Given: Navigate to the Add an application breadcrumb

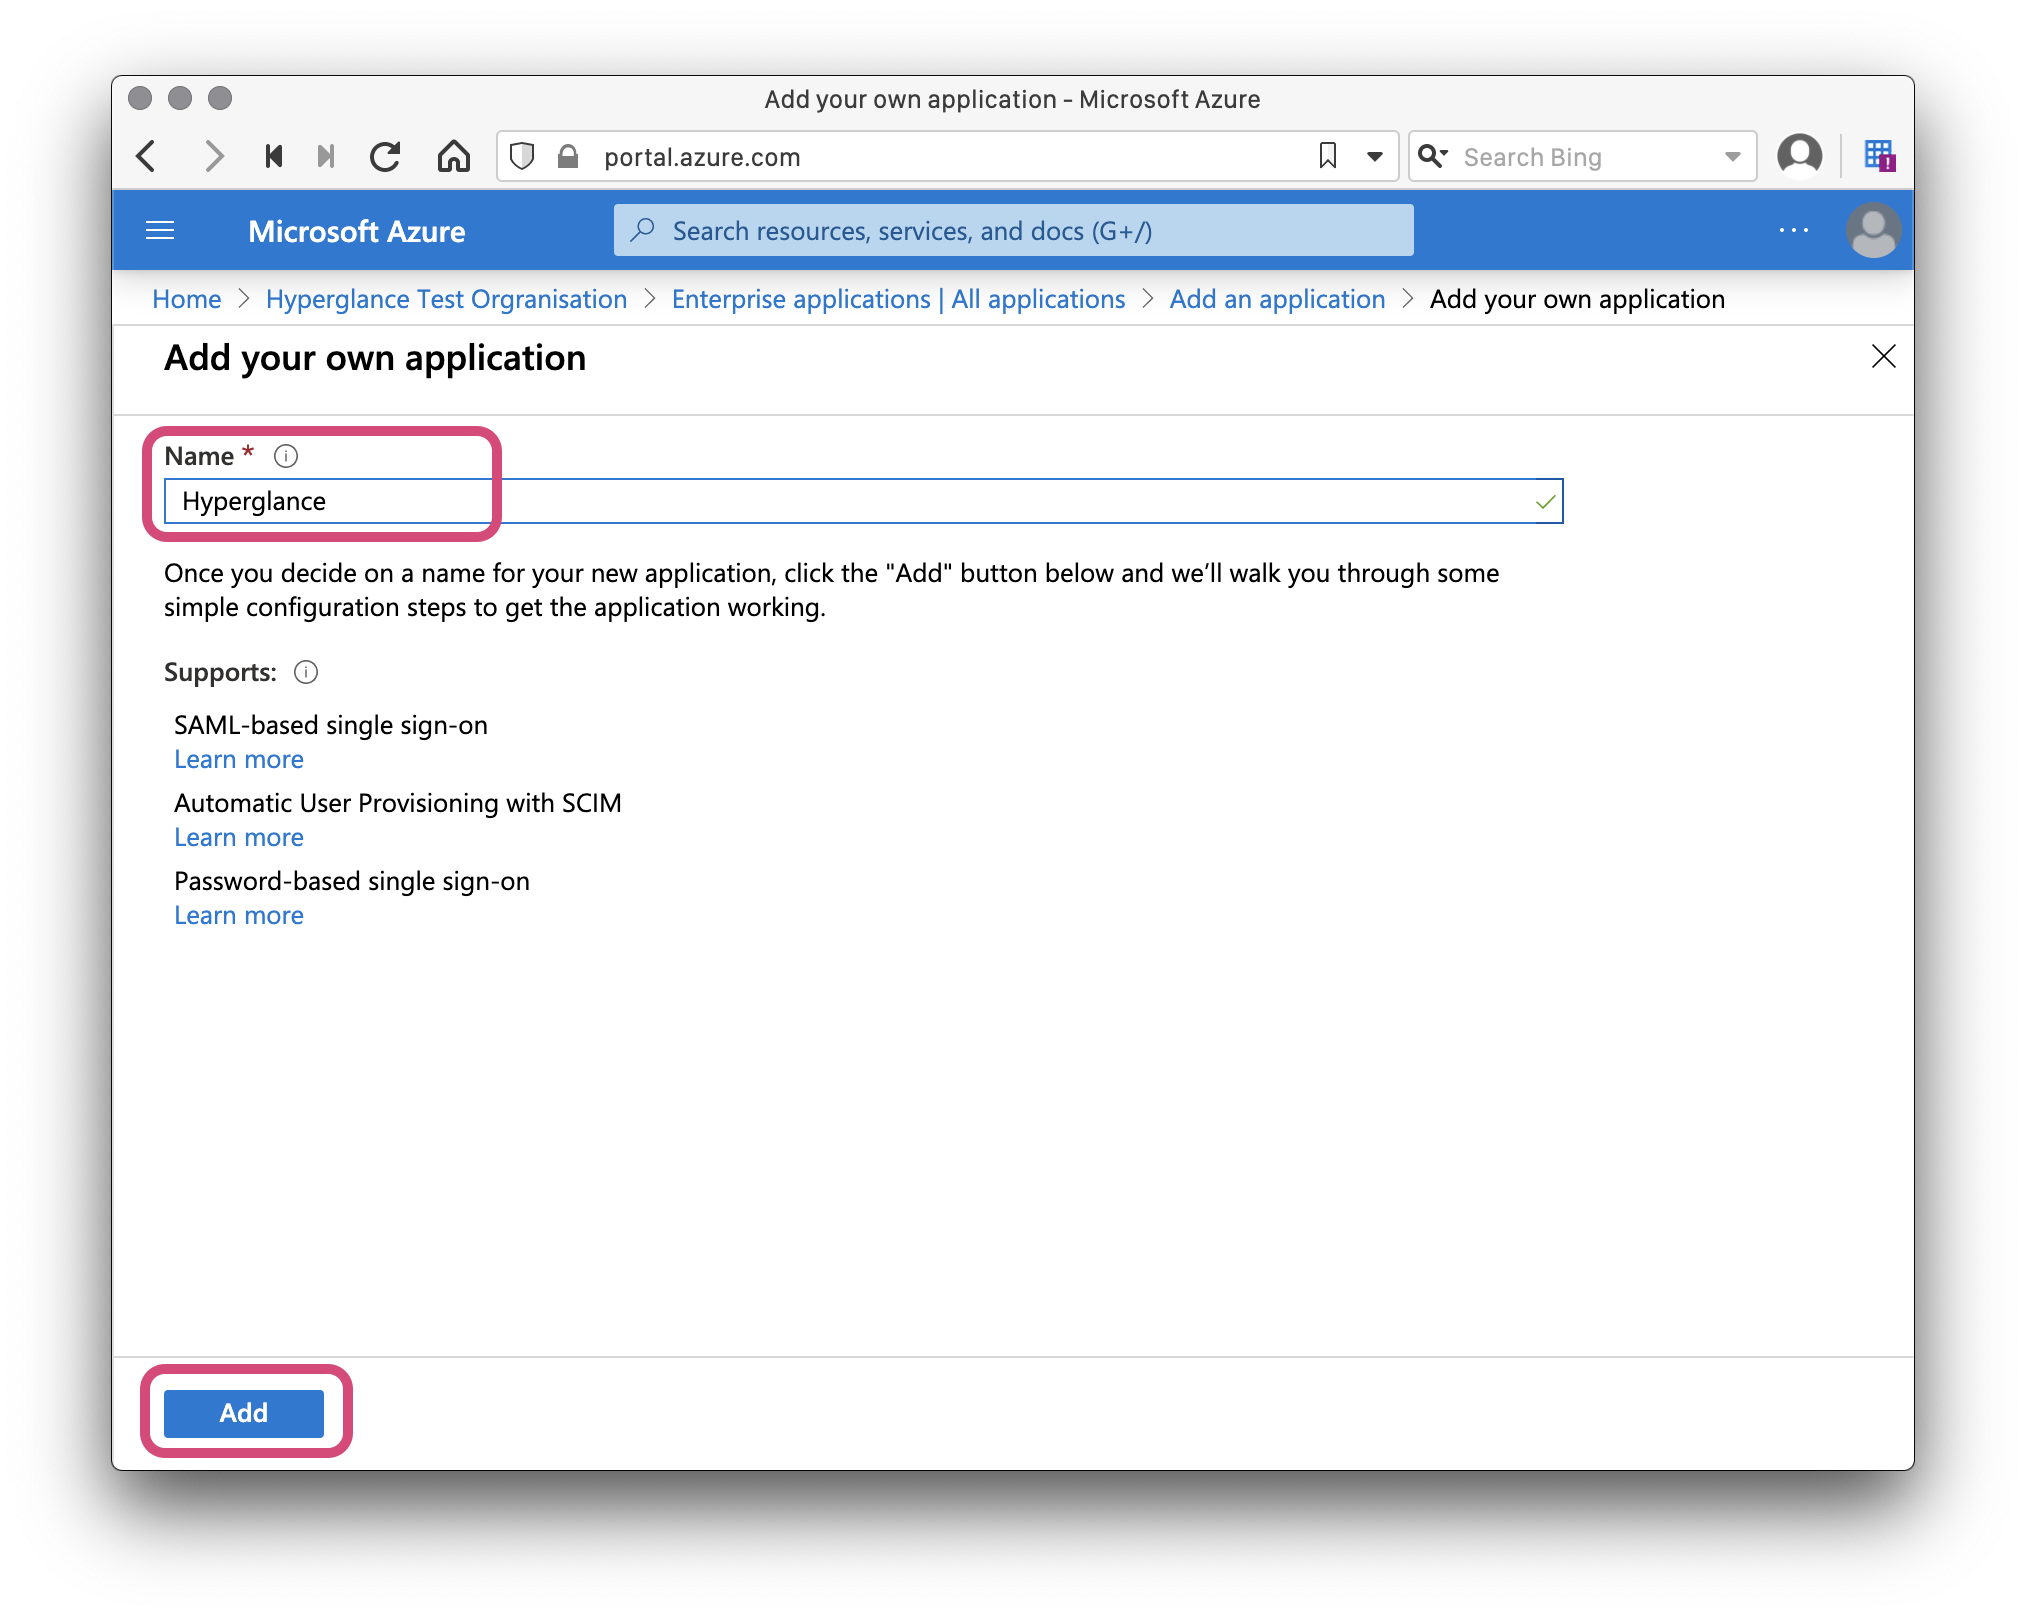Looking at the screenshot, I should [1277, 299].
